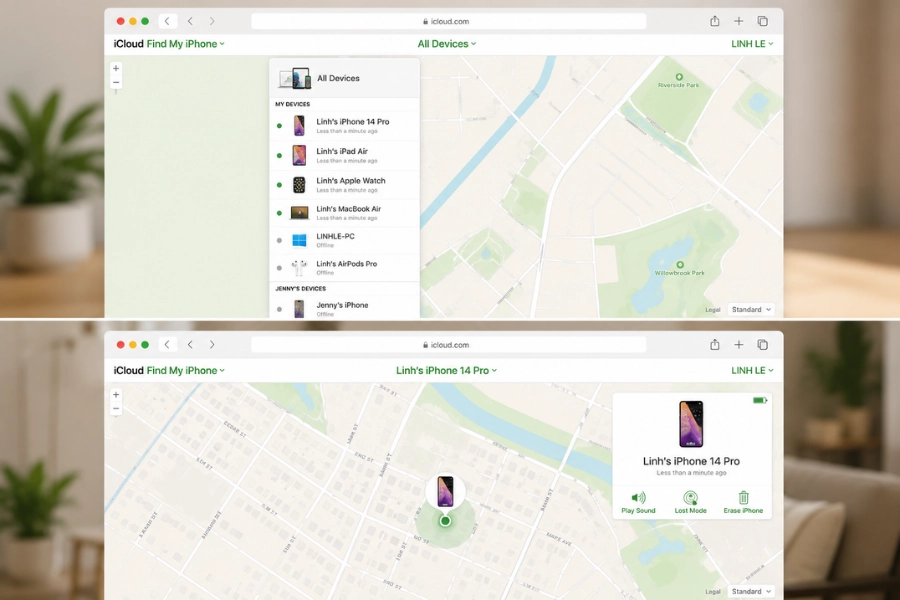Activate Lost Mode for the iPhone
Image resolution: width=900 pixels, height=600 pixels.
point(690,502)
